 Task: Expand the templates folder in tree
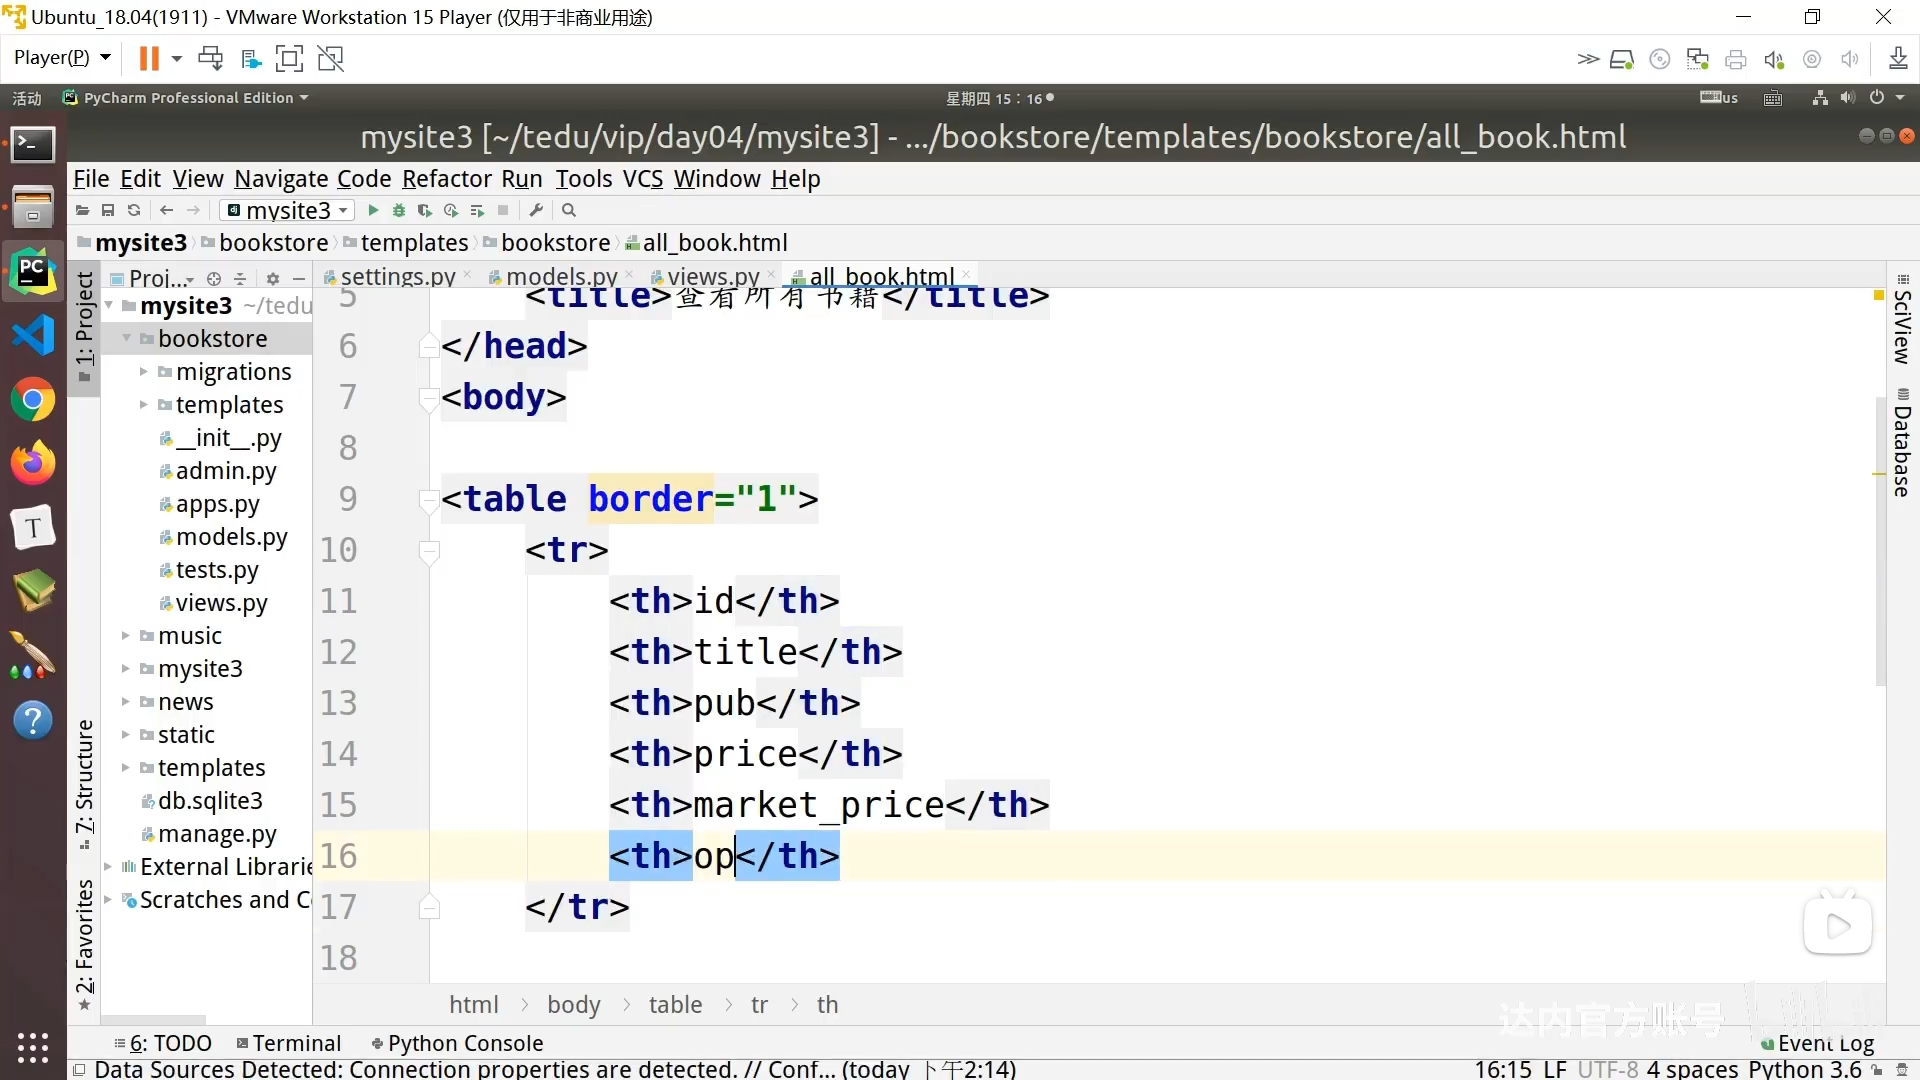point(144,405)
